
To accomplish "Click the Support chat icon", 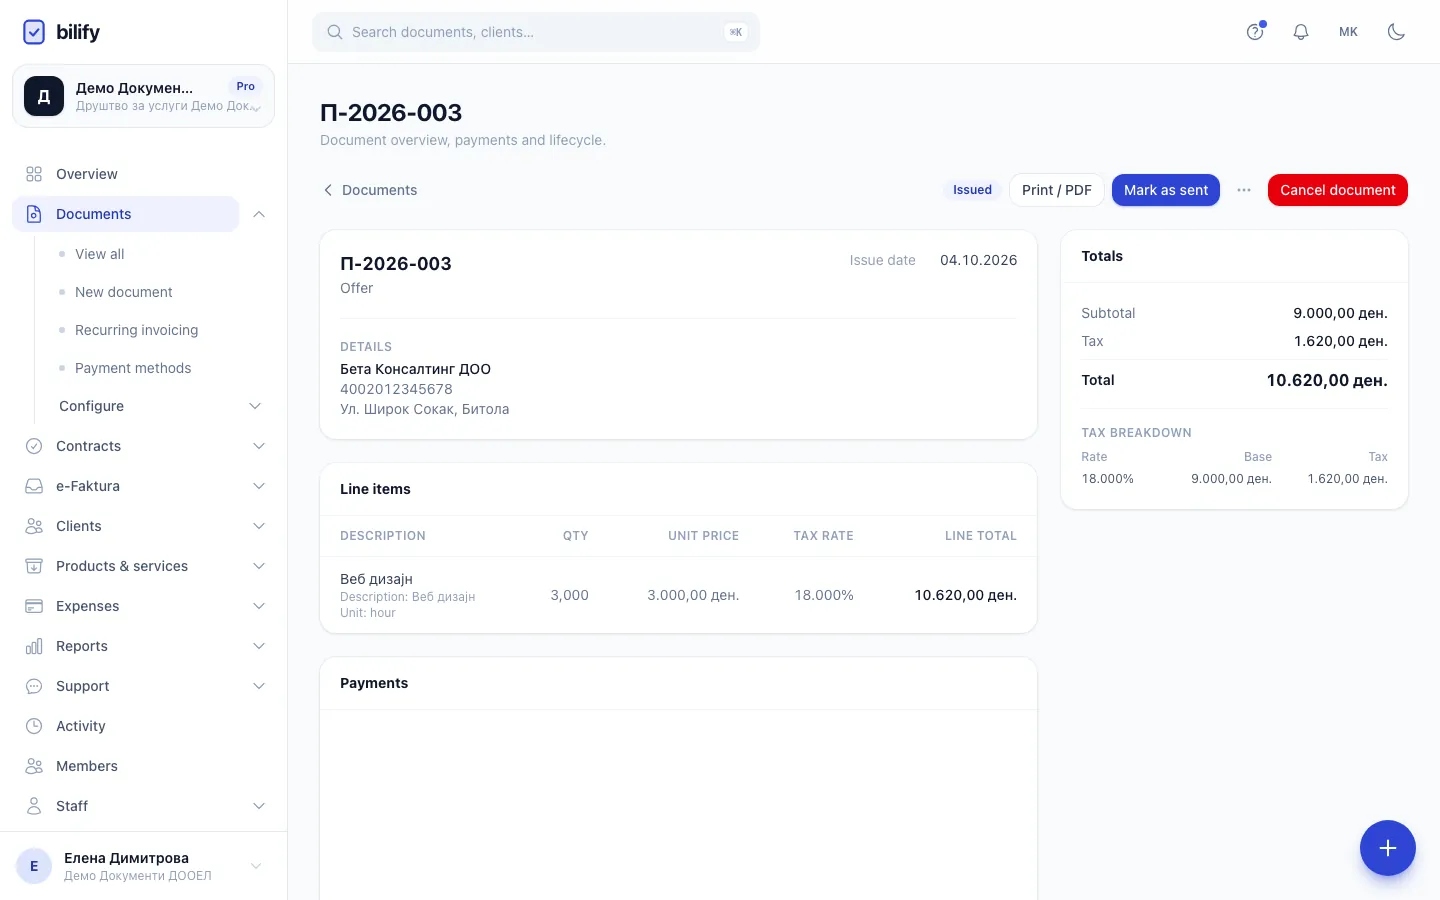I will (x=34, y=686).
